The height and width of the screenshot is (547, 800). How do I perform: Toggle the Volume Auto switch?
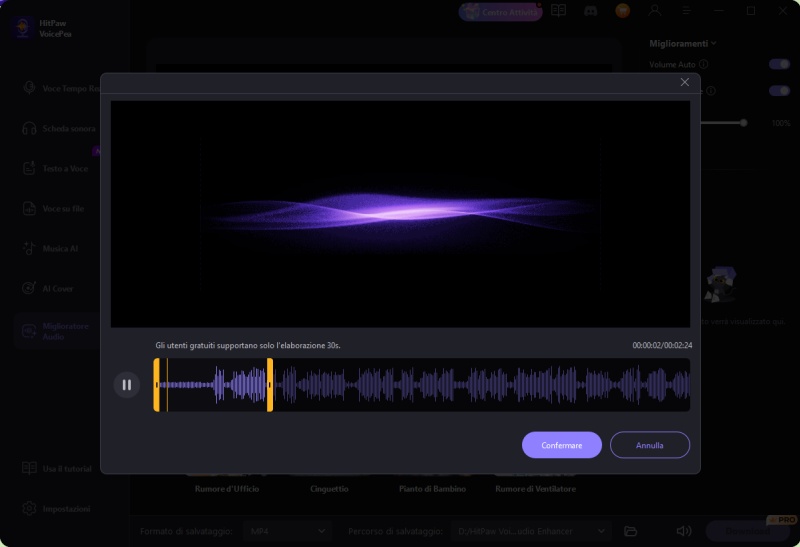point(779,65)
